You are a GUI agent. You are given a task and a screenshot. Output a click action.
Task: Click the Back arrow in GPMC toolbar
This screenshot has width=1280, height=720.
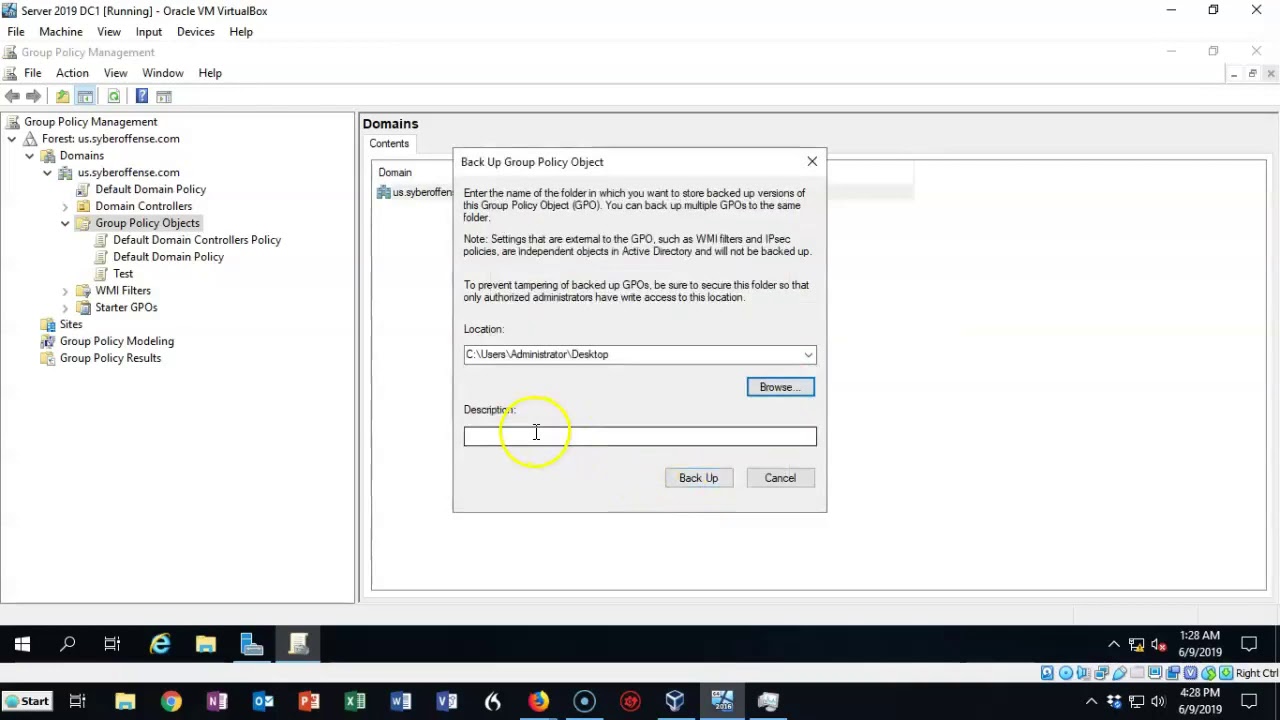coord(12,96)
